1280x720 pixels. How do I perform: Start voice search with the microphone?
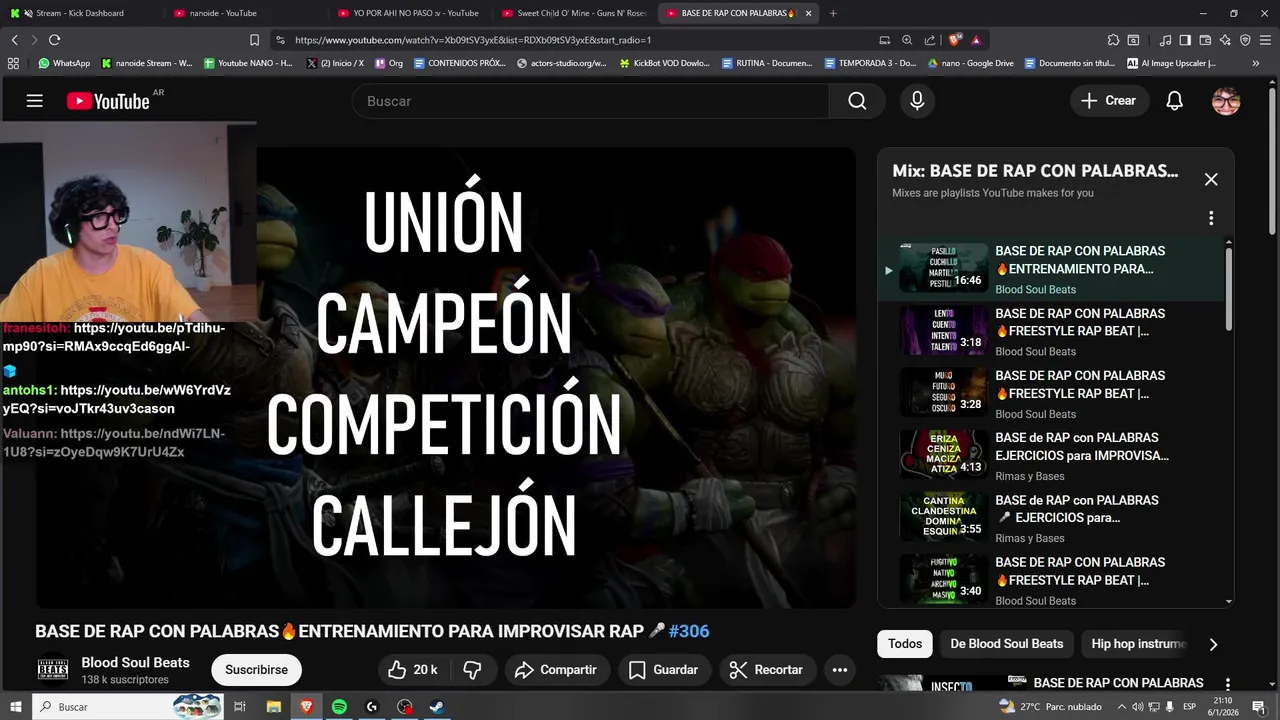[917, 101]
